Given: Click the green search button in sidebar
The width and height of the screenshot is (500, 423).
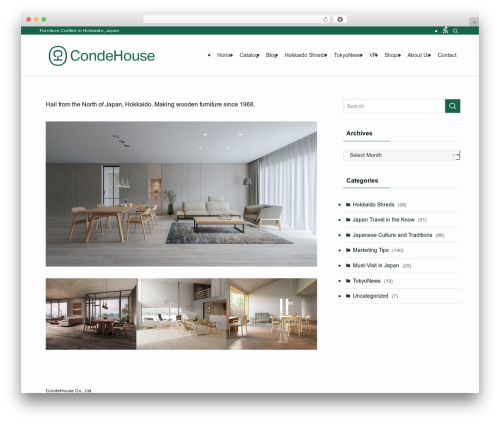Looking at the screenshot, I should tap(452, 106).
